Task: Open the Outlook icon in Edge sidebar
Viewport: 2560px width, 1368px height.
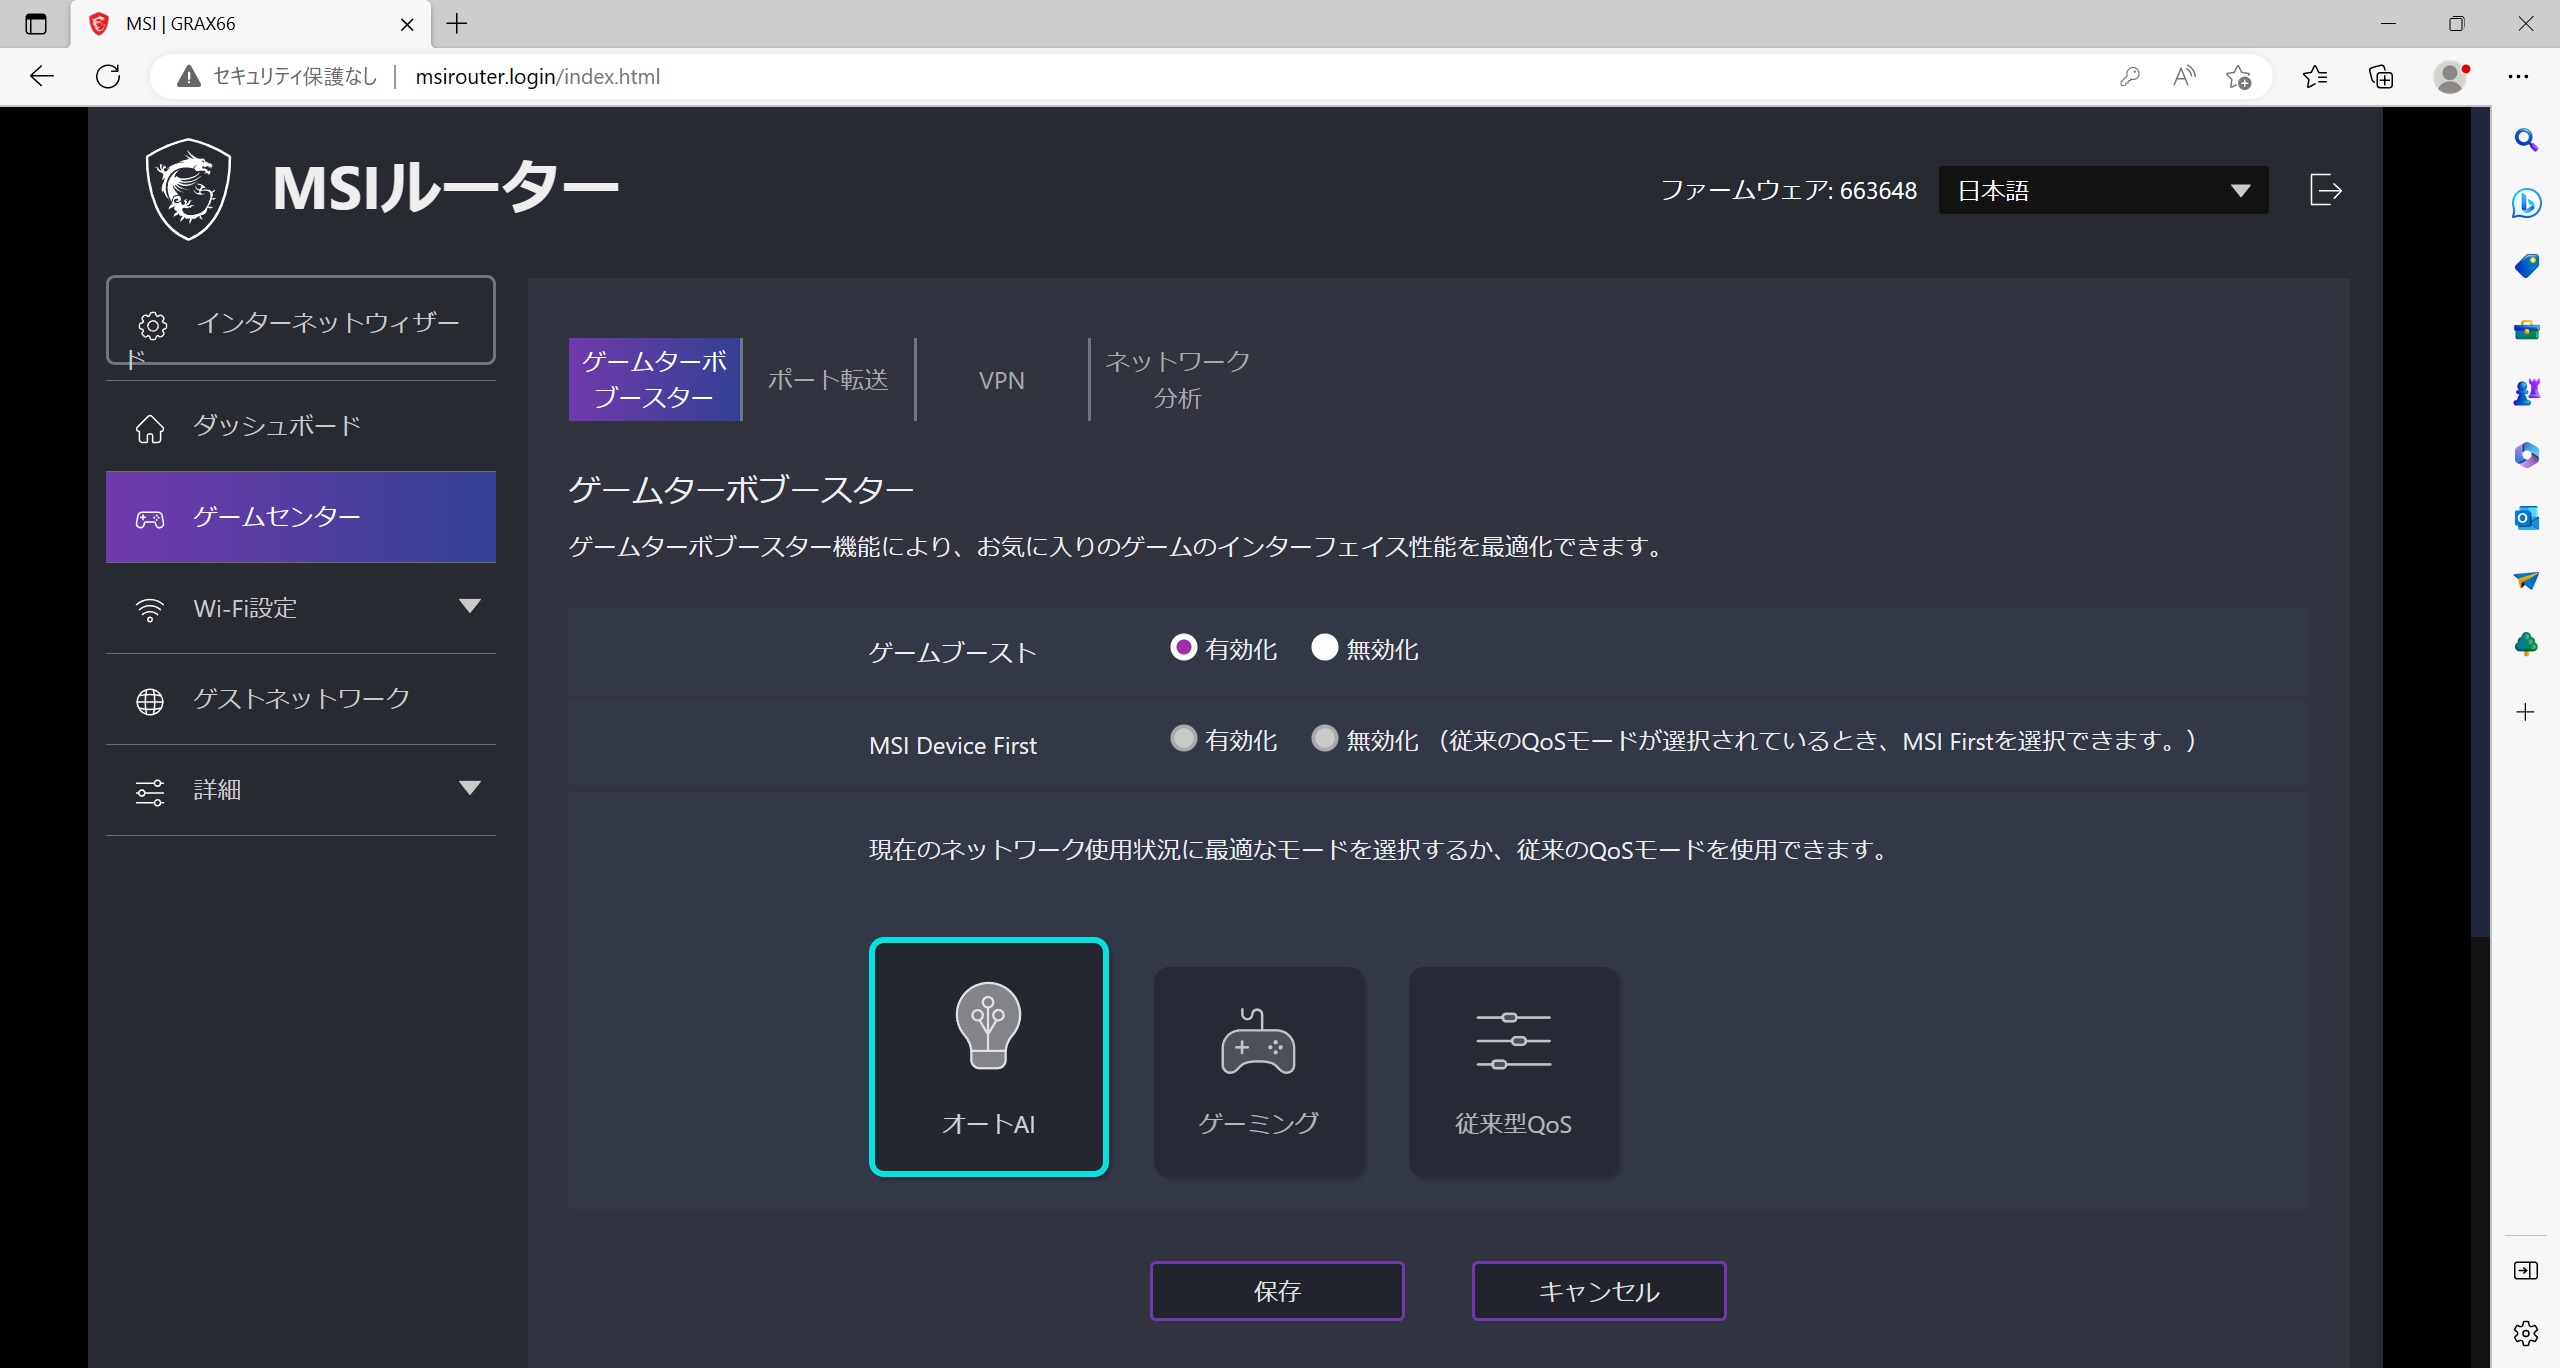Action: point(2526,517)
